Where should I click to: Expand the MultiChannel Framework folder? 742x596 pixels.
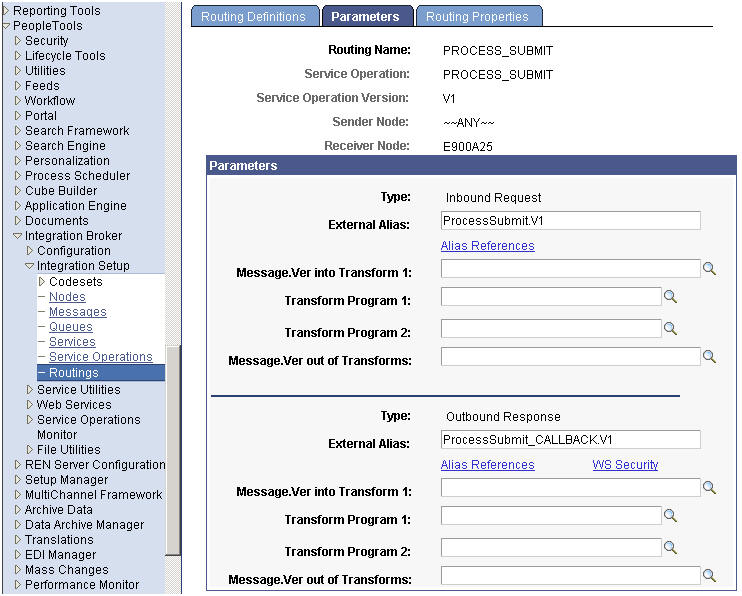coord(18,495)
